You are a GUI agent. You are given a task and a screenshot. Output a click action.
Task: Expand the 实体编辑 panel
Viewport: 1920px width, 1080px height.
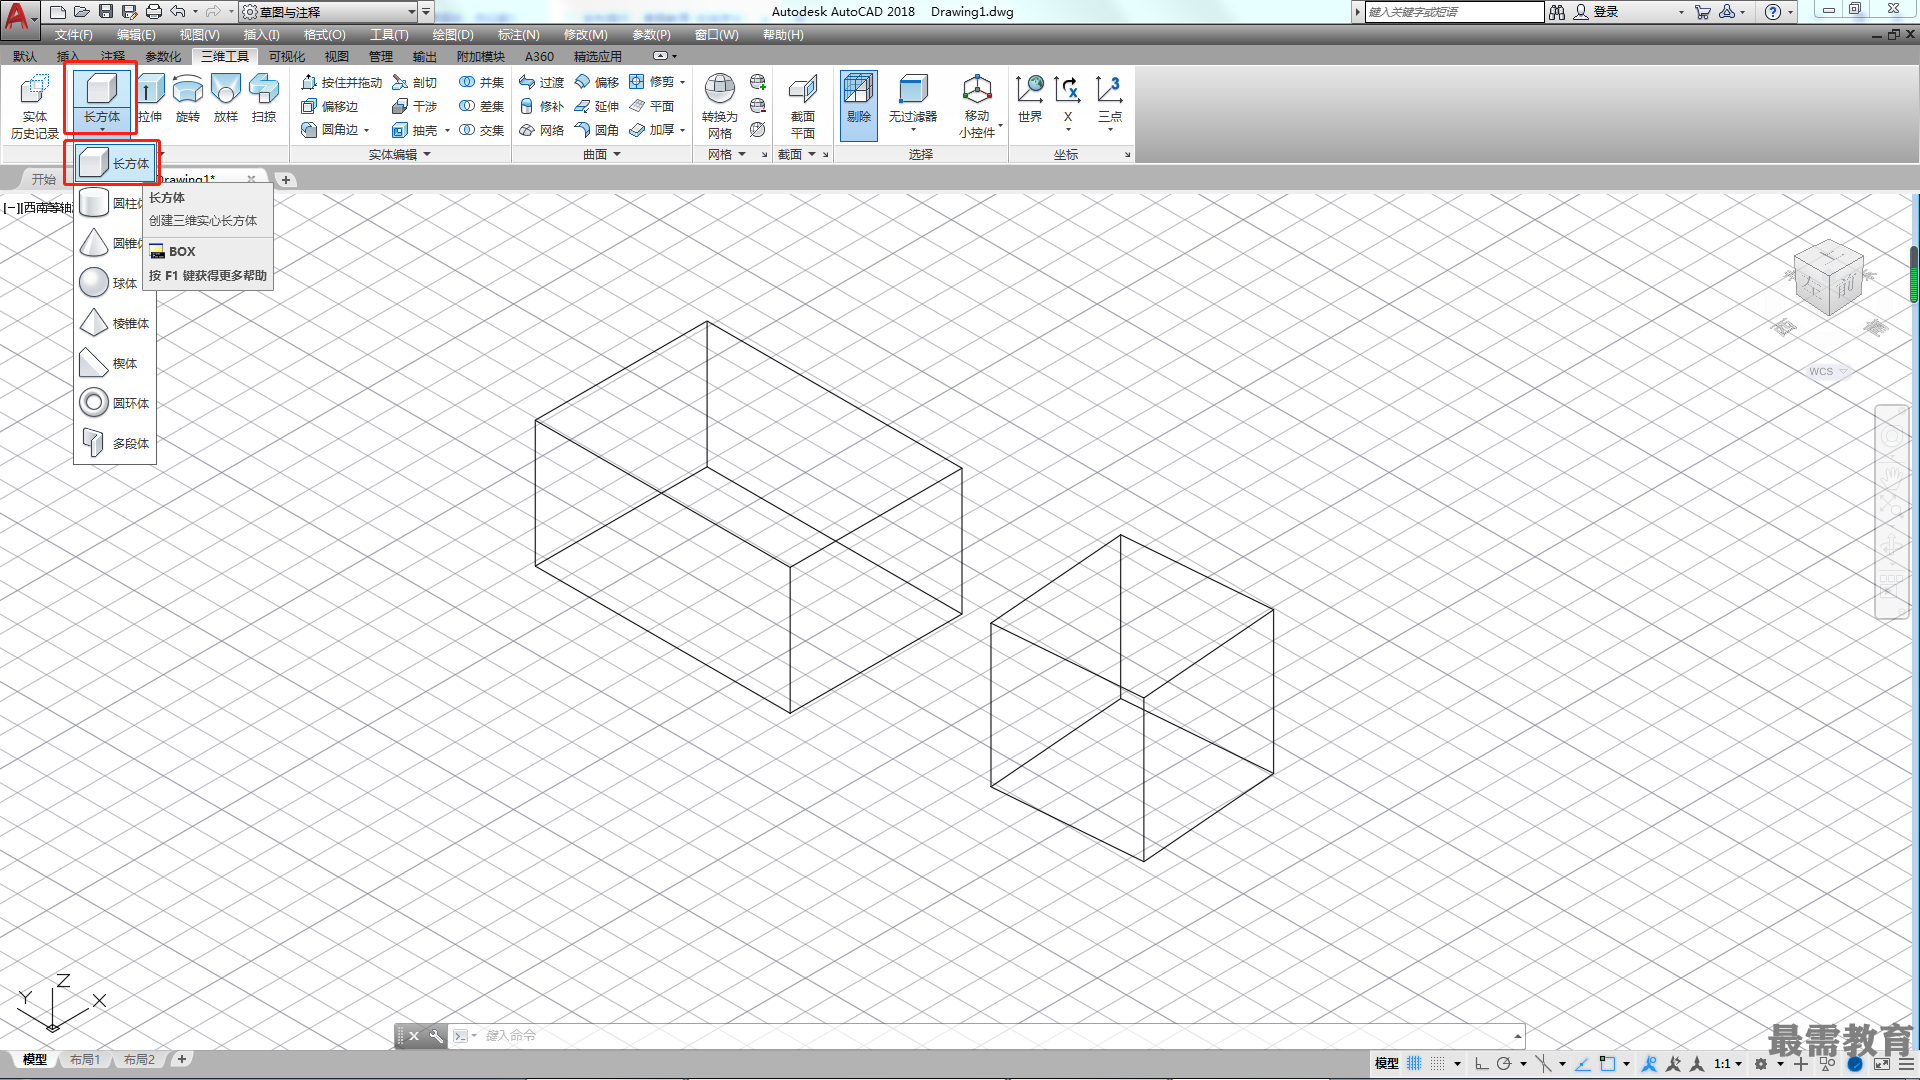399,154
